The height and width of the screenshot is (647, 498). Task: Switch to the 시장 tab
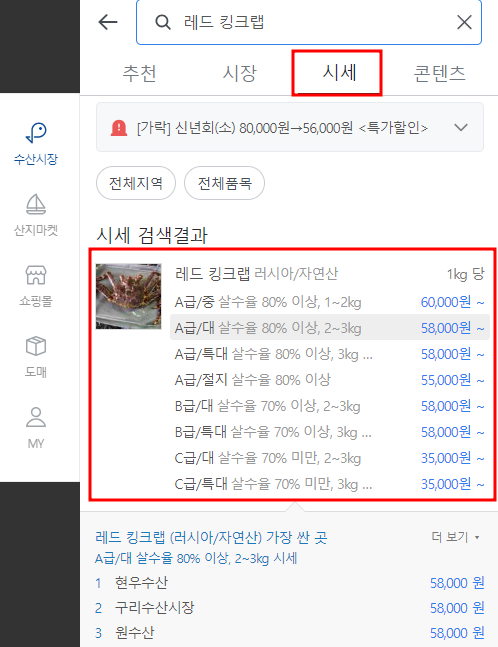(239, 73)
